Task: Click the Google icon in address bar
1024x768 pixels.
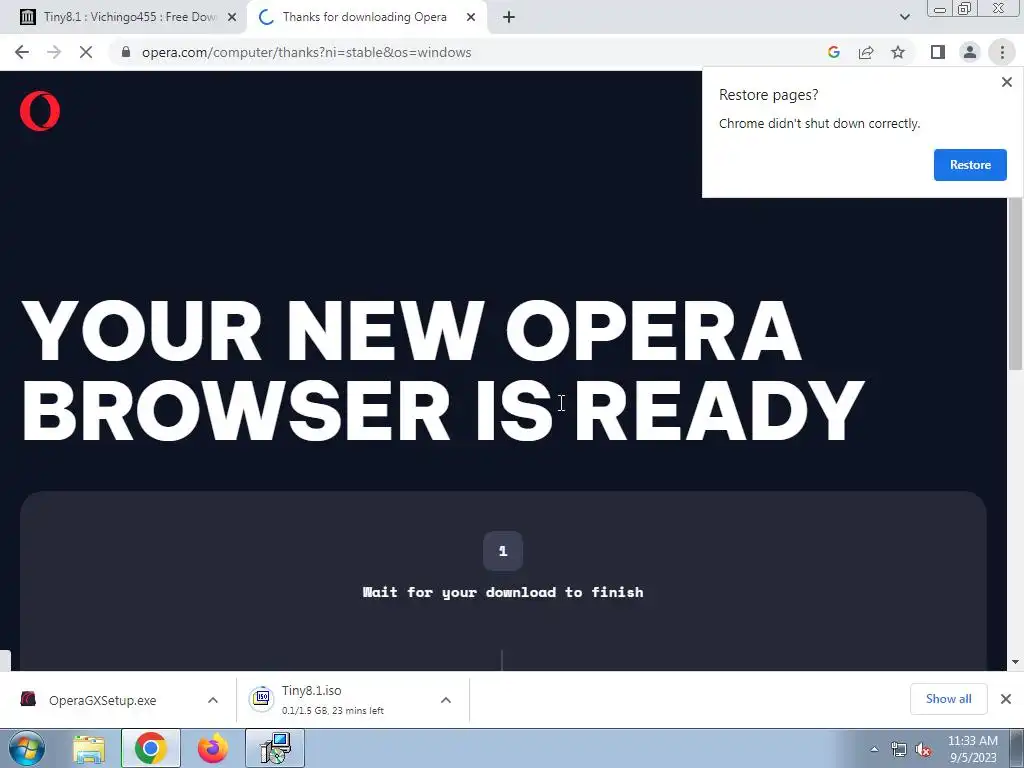Action: [833, 52]
